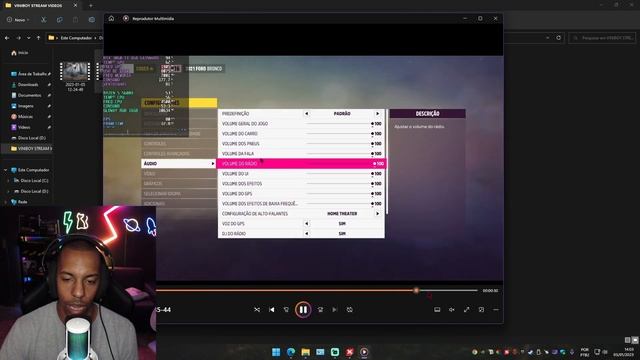Viewport: 640px width, 360px height.
Task: Open the POR PTB2 language switcher
Action: pyautogui.click(x=585, y=352)
